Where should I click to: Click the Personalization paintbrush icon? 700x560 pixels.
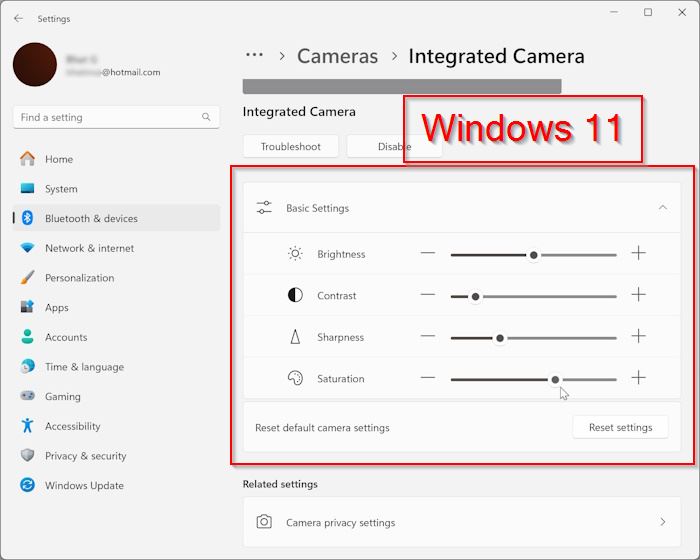click(27, 277)
